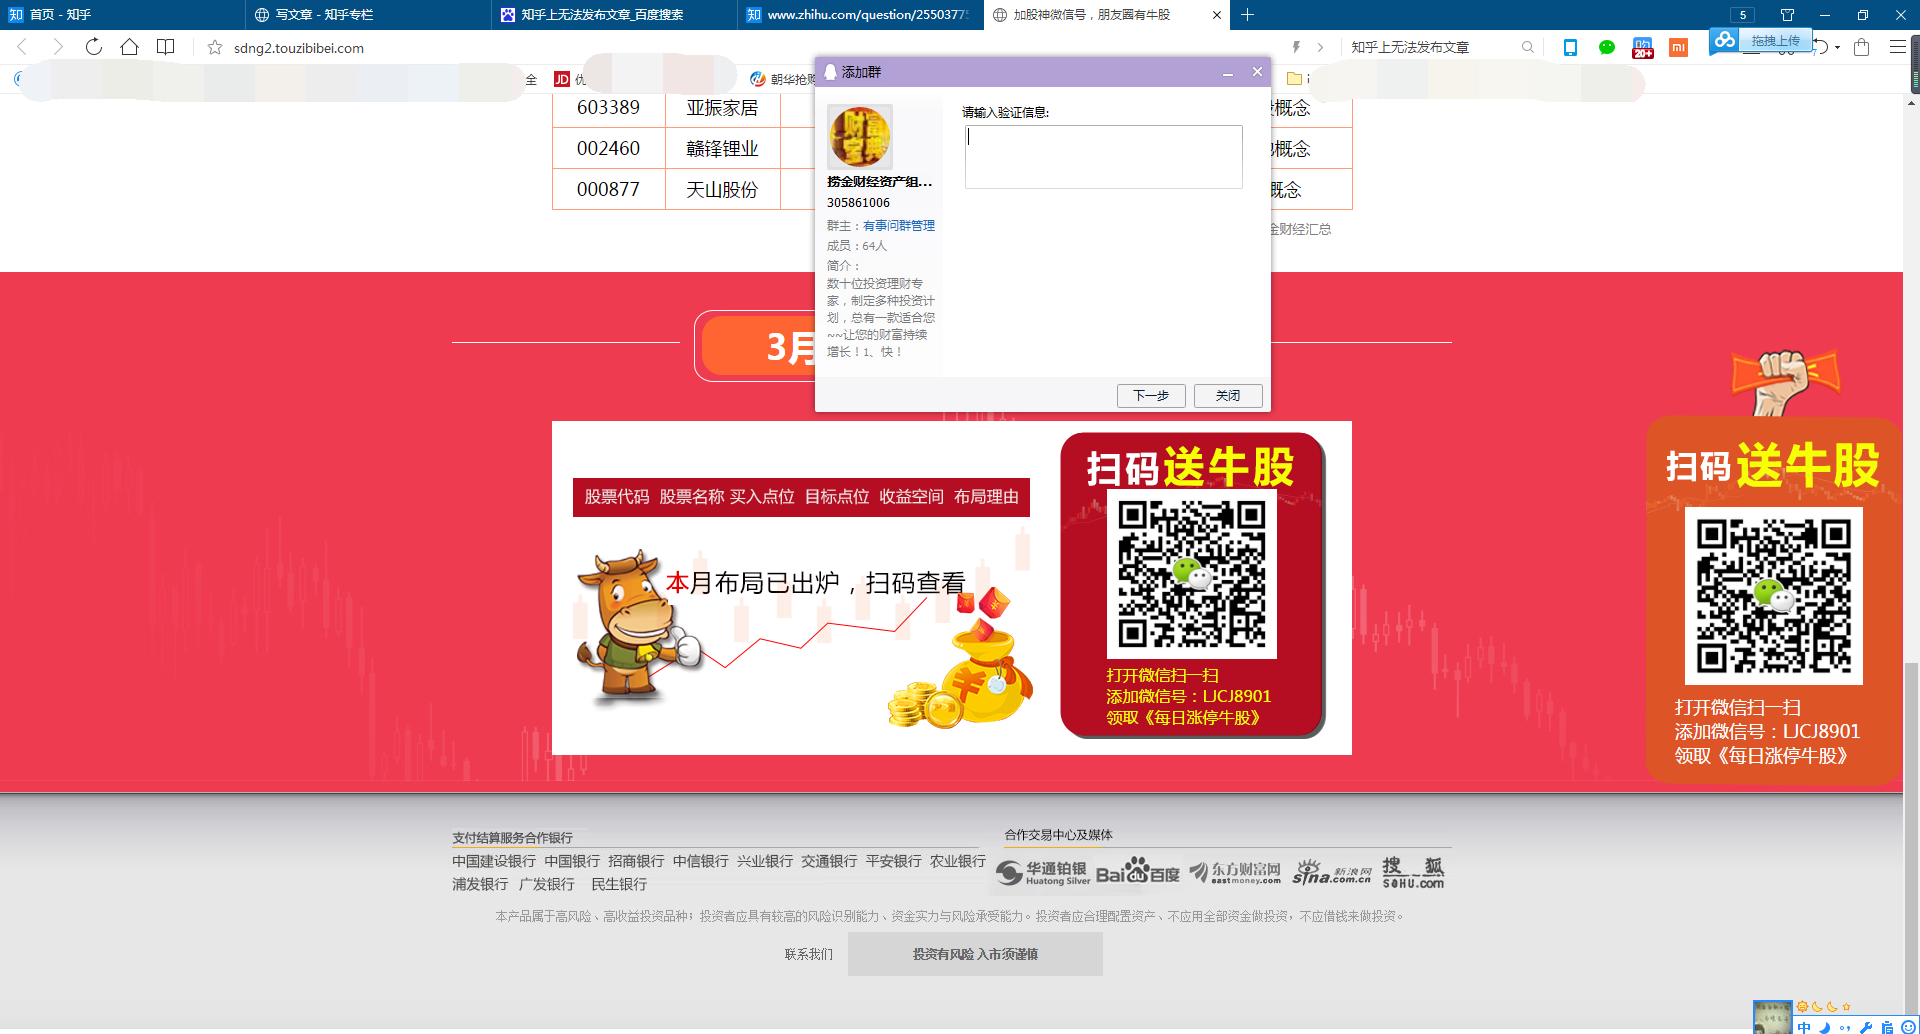Click the verification message text box
The image size is (1920, 1034).
tap(1103, 156)
